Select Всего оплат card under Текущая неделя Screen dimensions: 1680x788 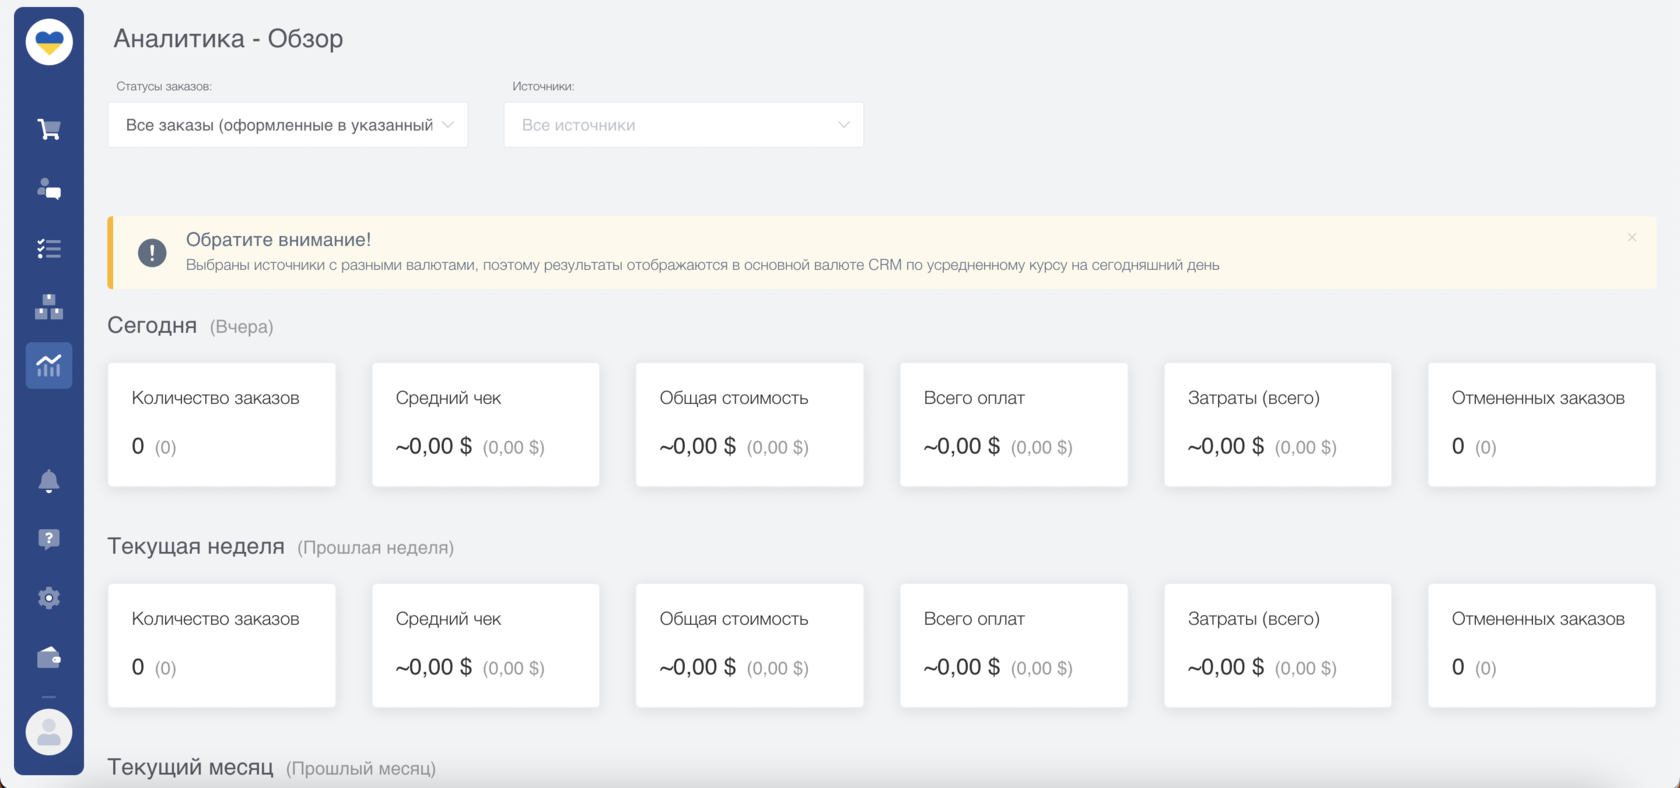point(1014,646)
